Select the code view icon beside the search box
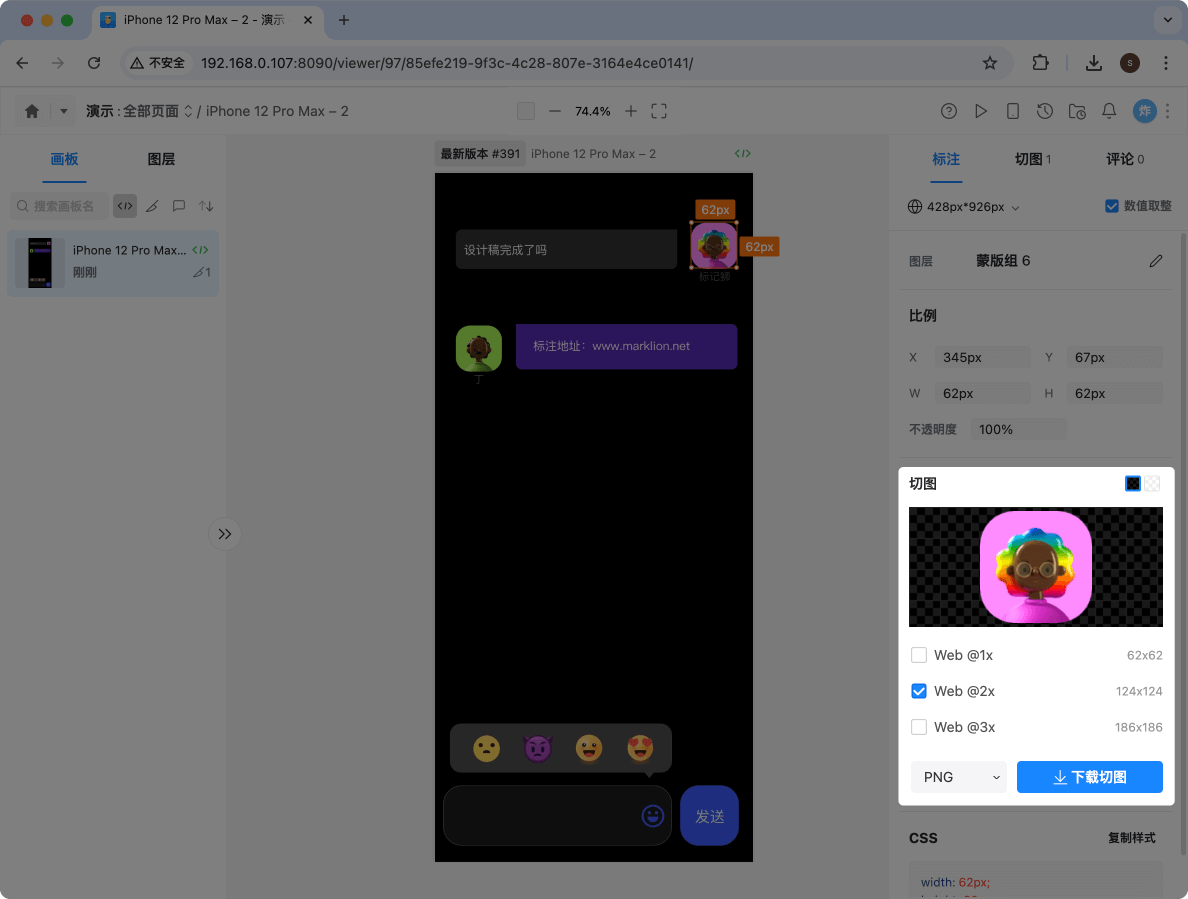This screenshot has width=1188, height=899. pyautogui.click(x=125, y=206)
